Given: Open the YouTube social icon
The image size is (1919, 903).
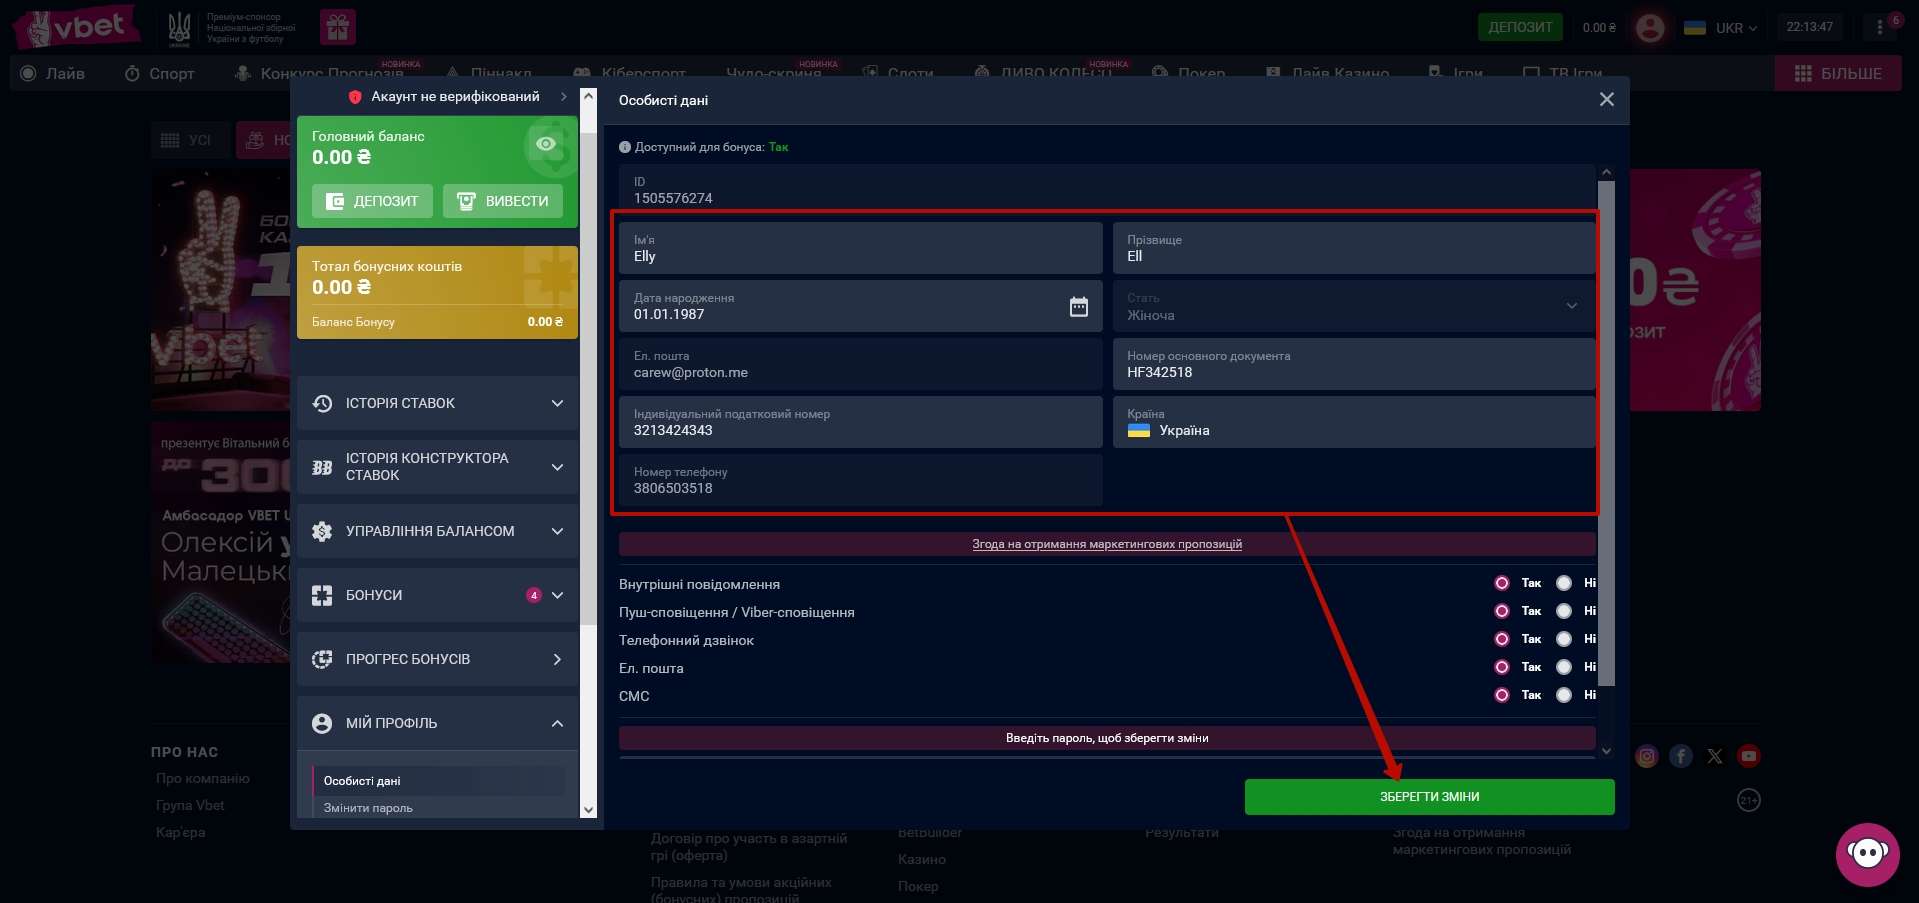Looking at the screenshot, I should (x=1748, y=757).
